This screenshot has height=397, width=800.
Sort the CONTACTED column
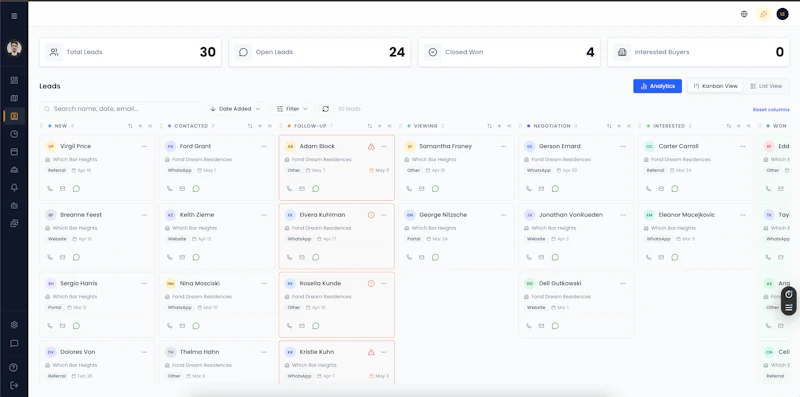click(x=250, y=126)
